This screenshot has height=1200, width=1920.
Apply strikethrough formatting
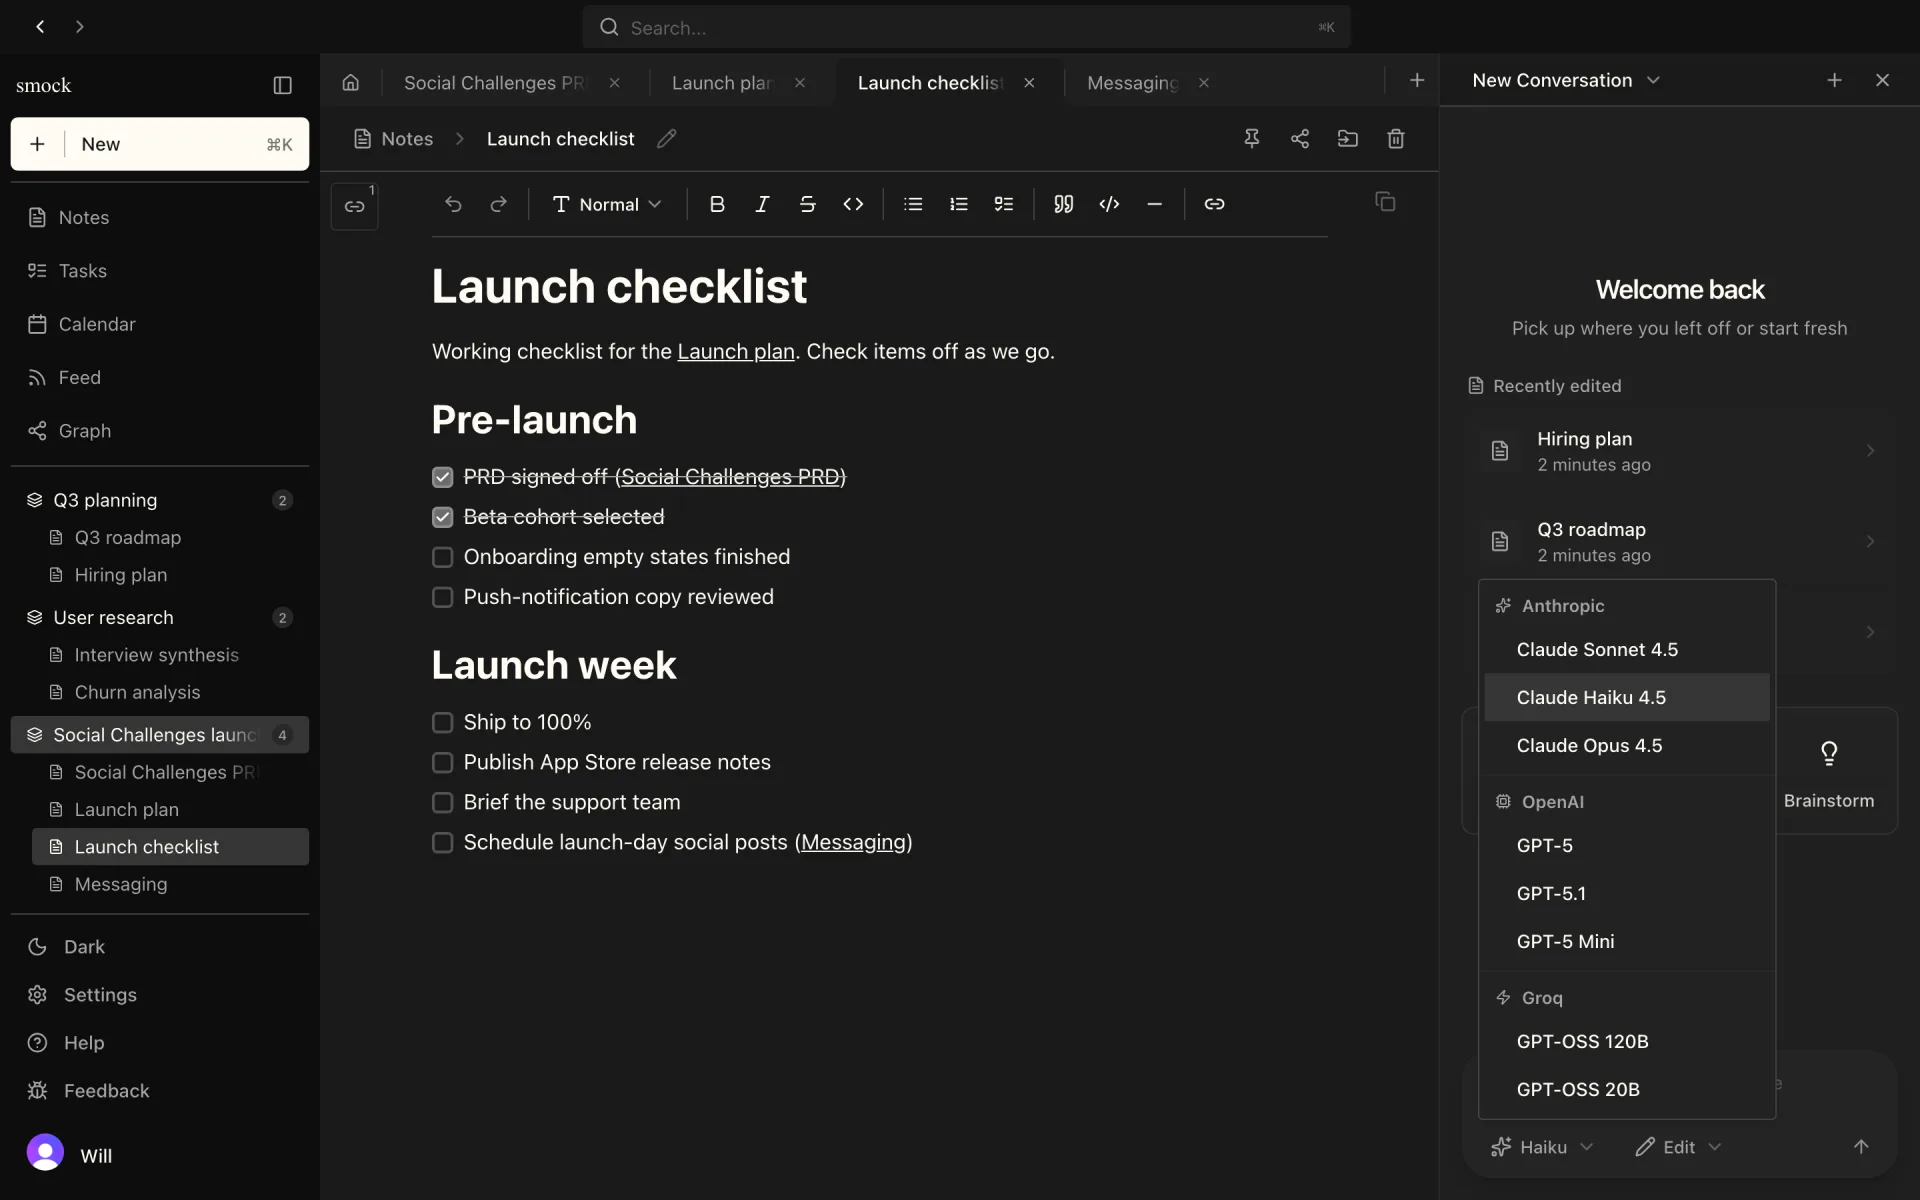[807, 204]
